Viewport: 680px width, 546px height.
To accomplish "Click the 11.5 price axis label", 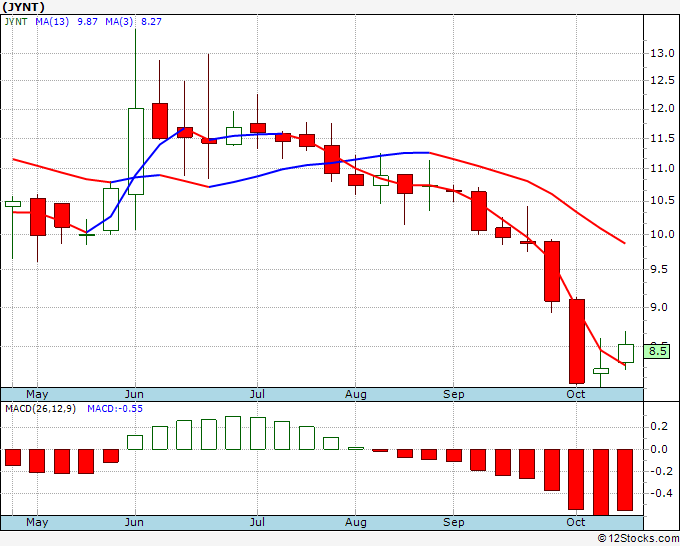I will pos(662,138).
